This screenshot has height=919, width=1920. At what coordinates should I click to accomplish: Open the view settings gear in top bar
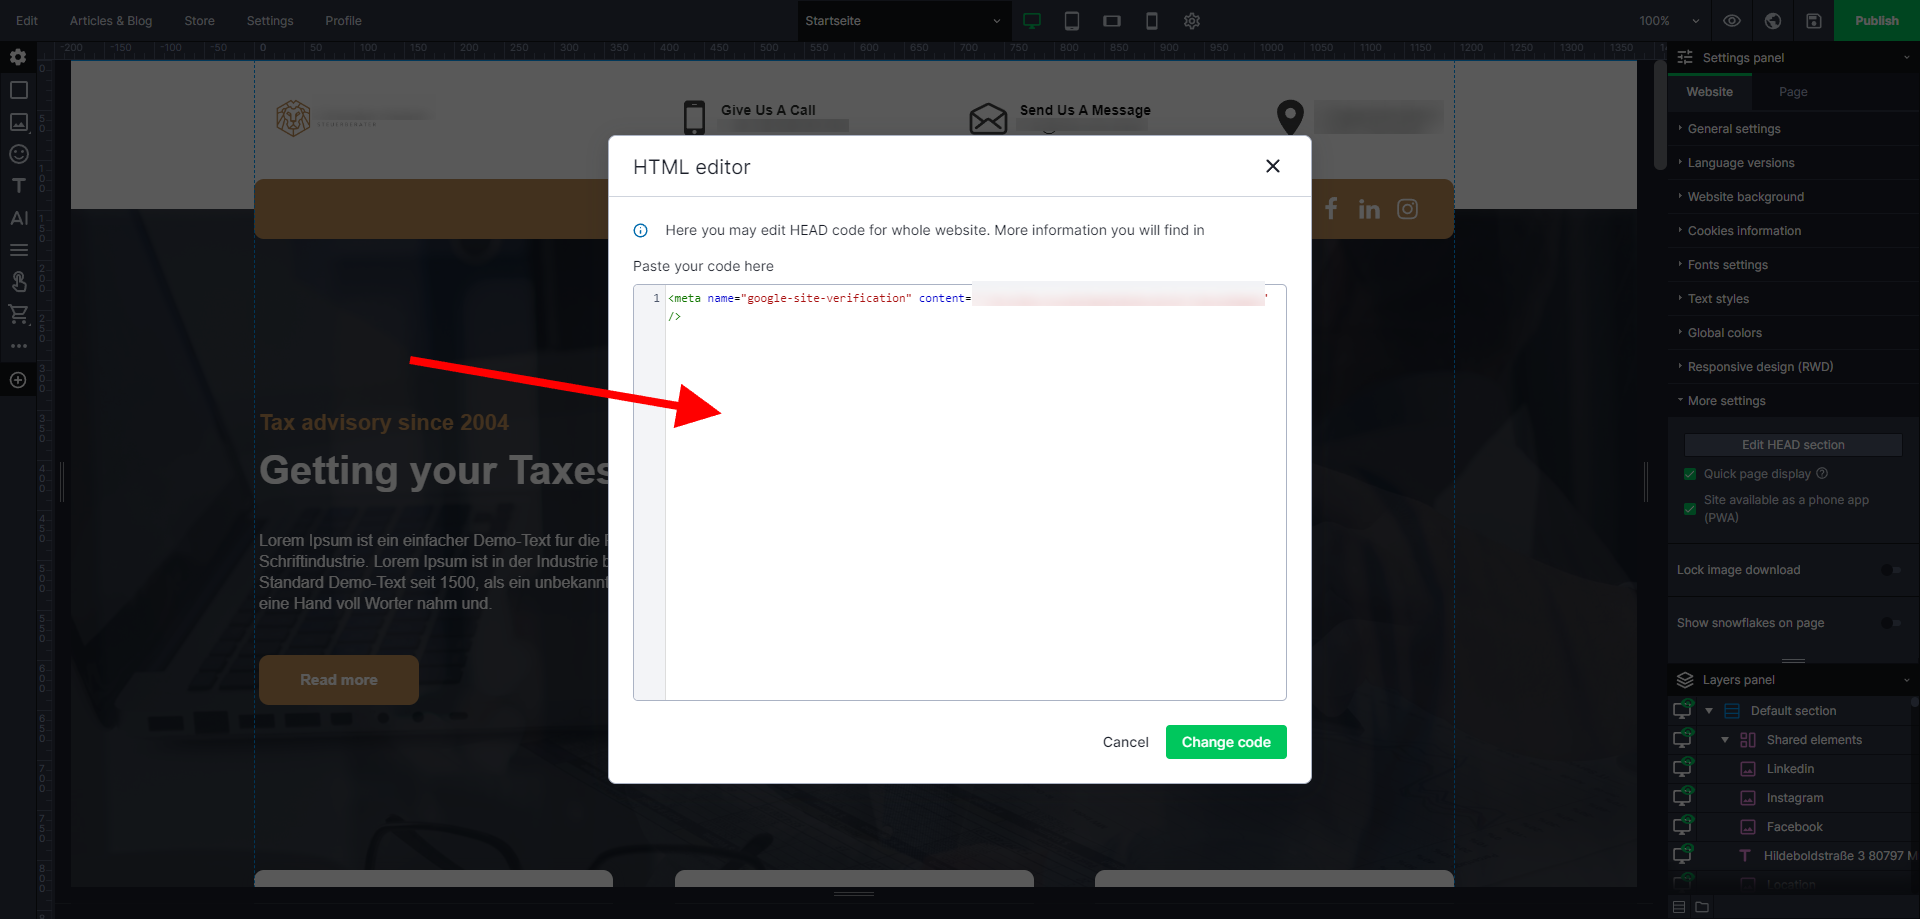pyautogui.click(x=1192, y=21)
